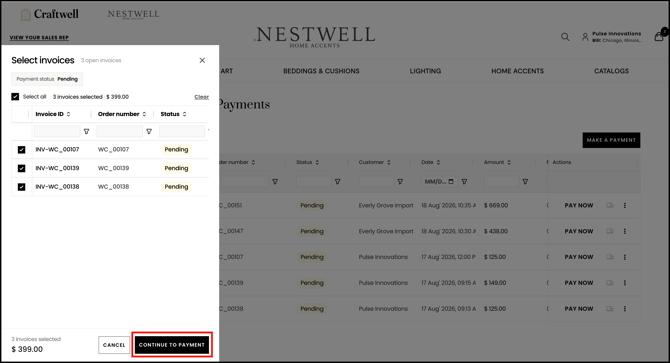670x363 pixels.
Task: Click the Order number filter input
Action: (x=120, y=132)
